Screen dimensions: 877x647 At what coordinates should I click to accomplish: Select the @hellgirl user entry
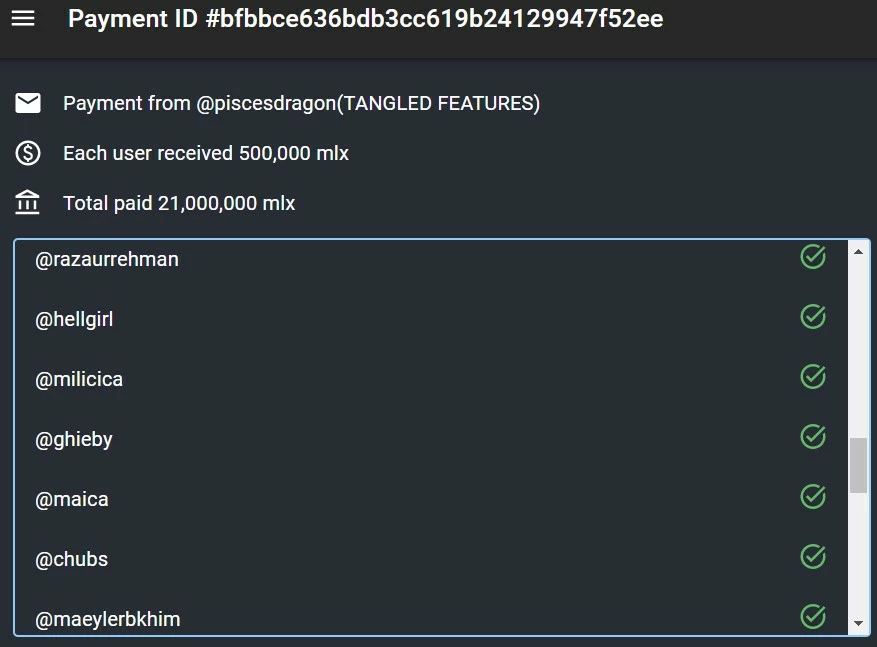point(431,319)
